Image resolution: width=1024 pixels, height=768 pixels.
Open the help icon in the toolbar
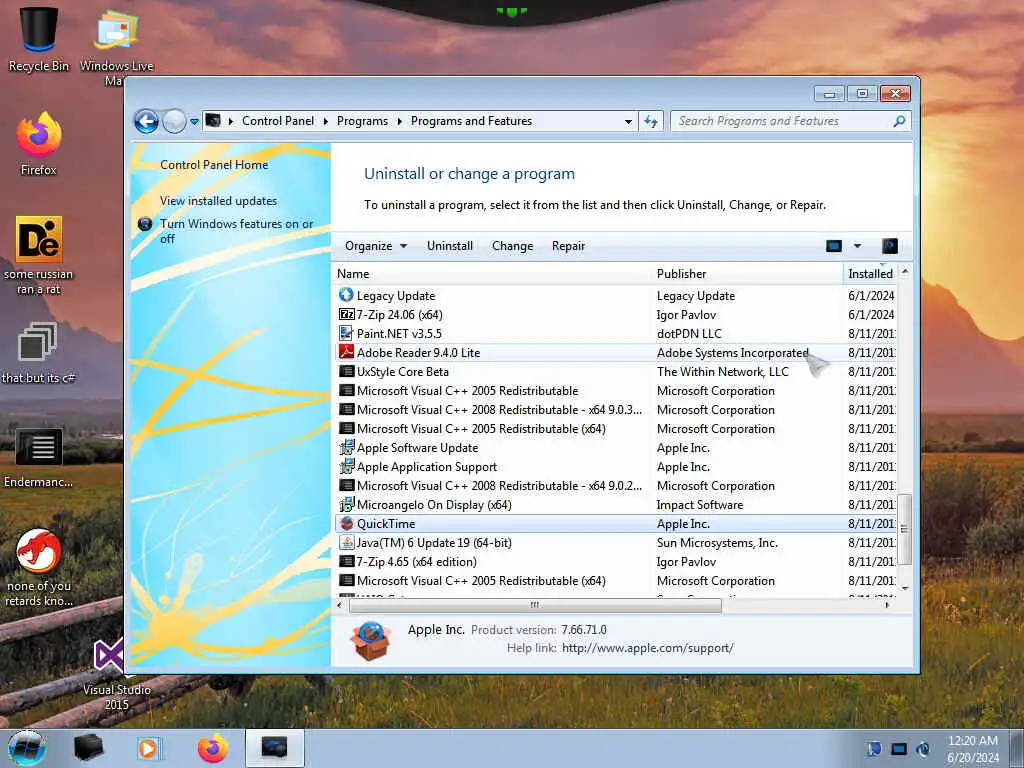click(x=889, y=246)
